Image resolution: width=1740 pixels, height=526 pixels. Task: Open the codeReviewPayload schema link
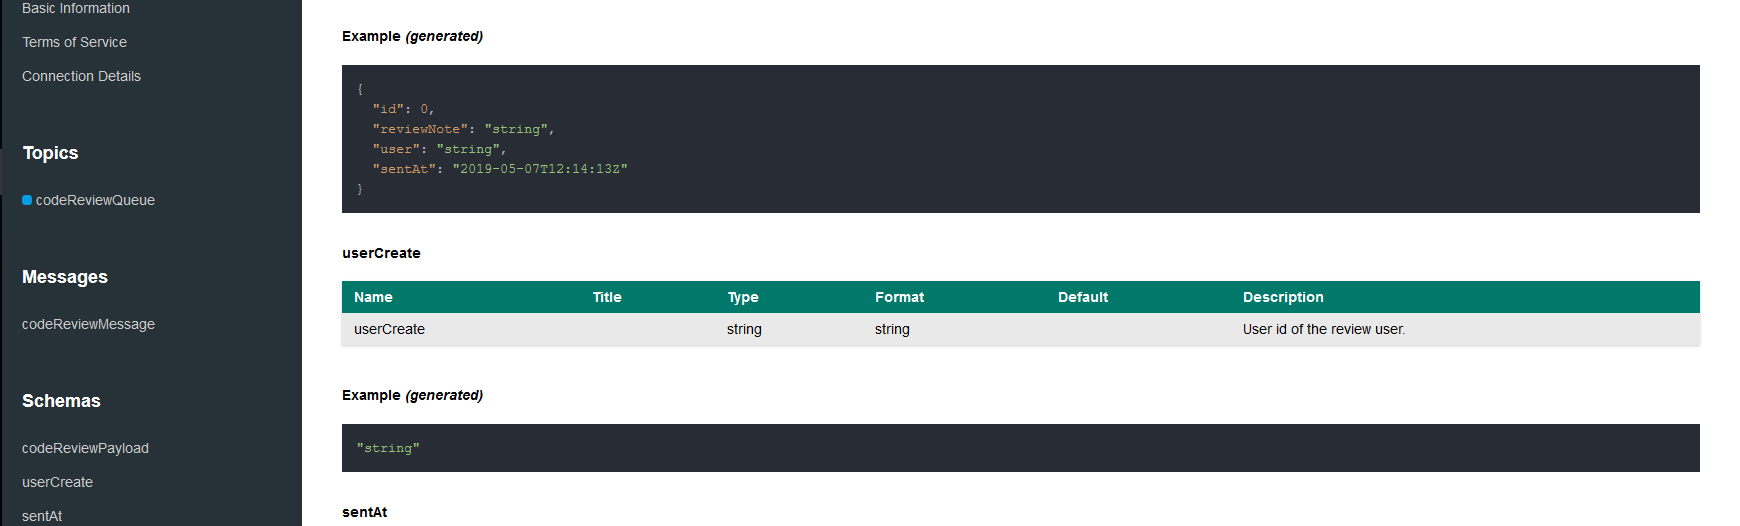click(x=85, y=448)
